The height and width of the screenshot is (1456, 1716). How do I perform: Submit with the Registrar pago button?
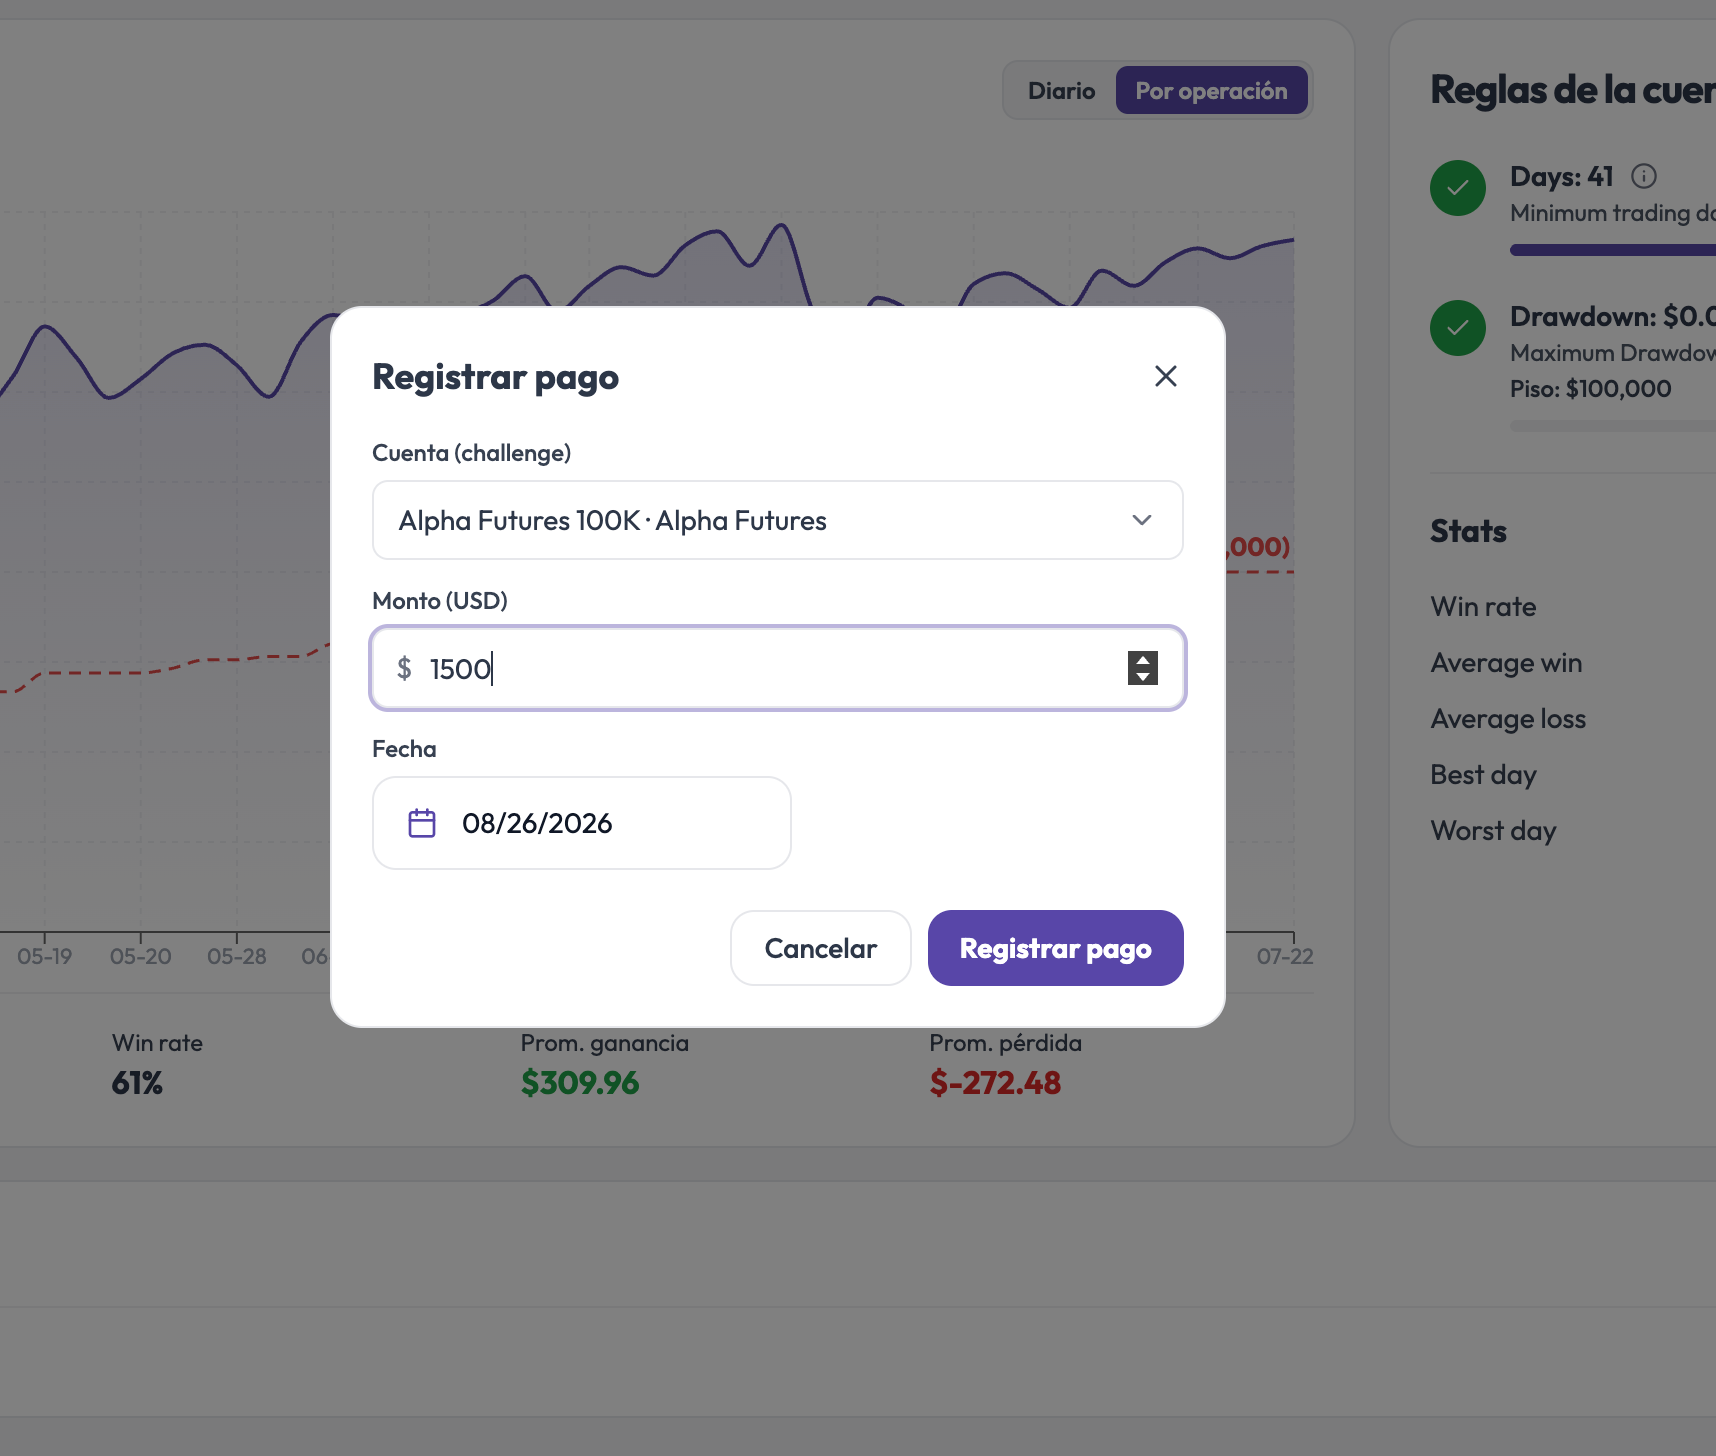(1056, 948)
